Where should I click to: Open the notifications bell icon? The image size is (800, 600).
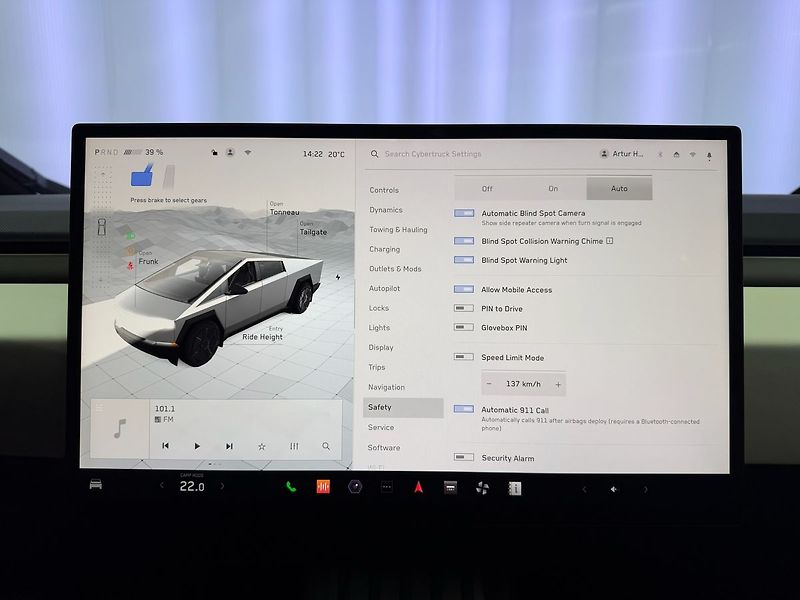click(709, 156)
